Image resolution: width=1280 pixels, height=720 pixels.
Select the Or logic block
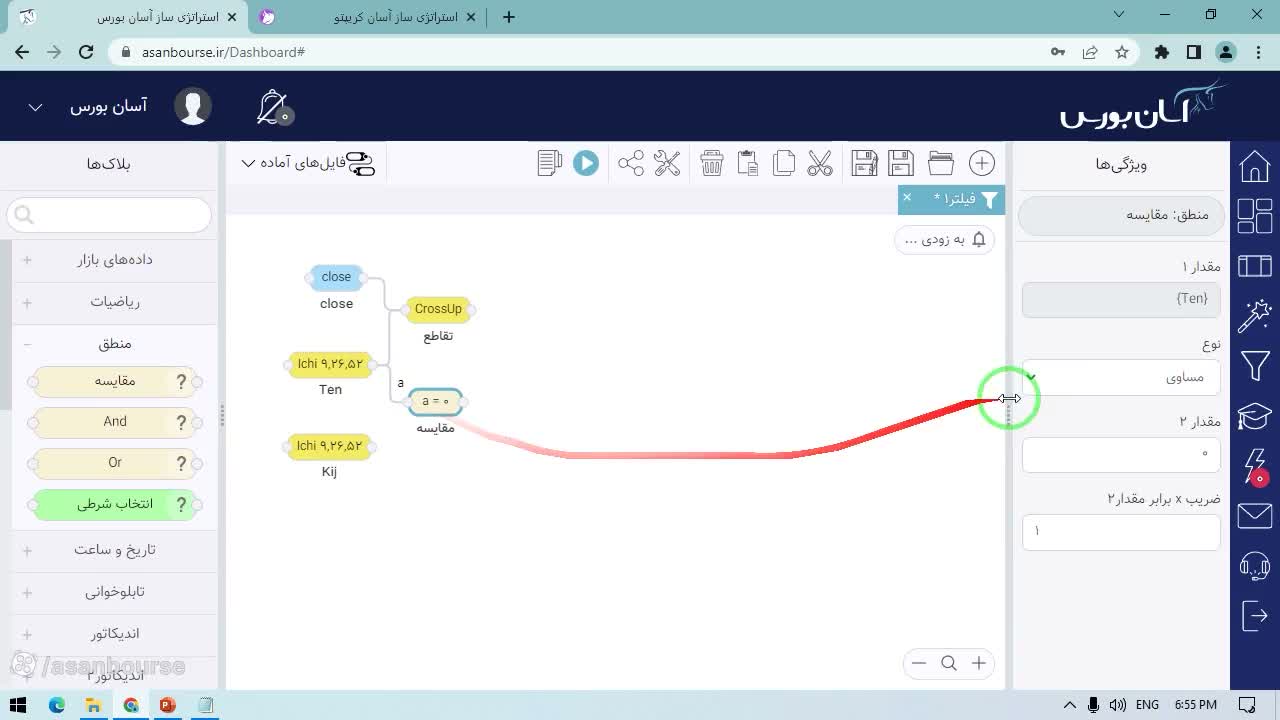[x=115, y=463]
